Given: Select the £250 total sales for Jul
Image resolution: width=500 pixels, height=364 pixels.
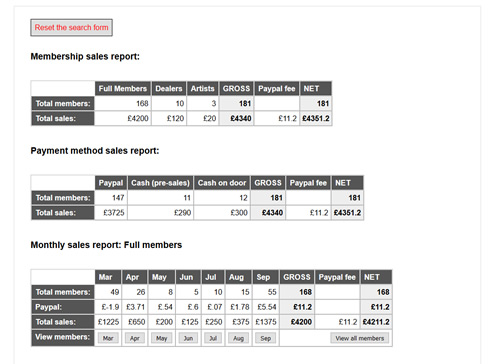Looking at the screenshot, I should 213,322.
